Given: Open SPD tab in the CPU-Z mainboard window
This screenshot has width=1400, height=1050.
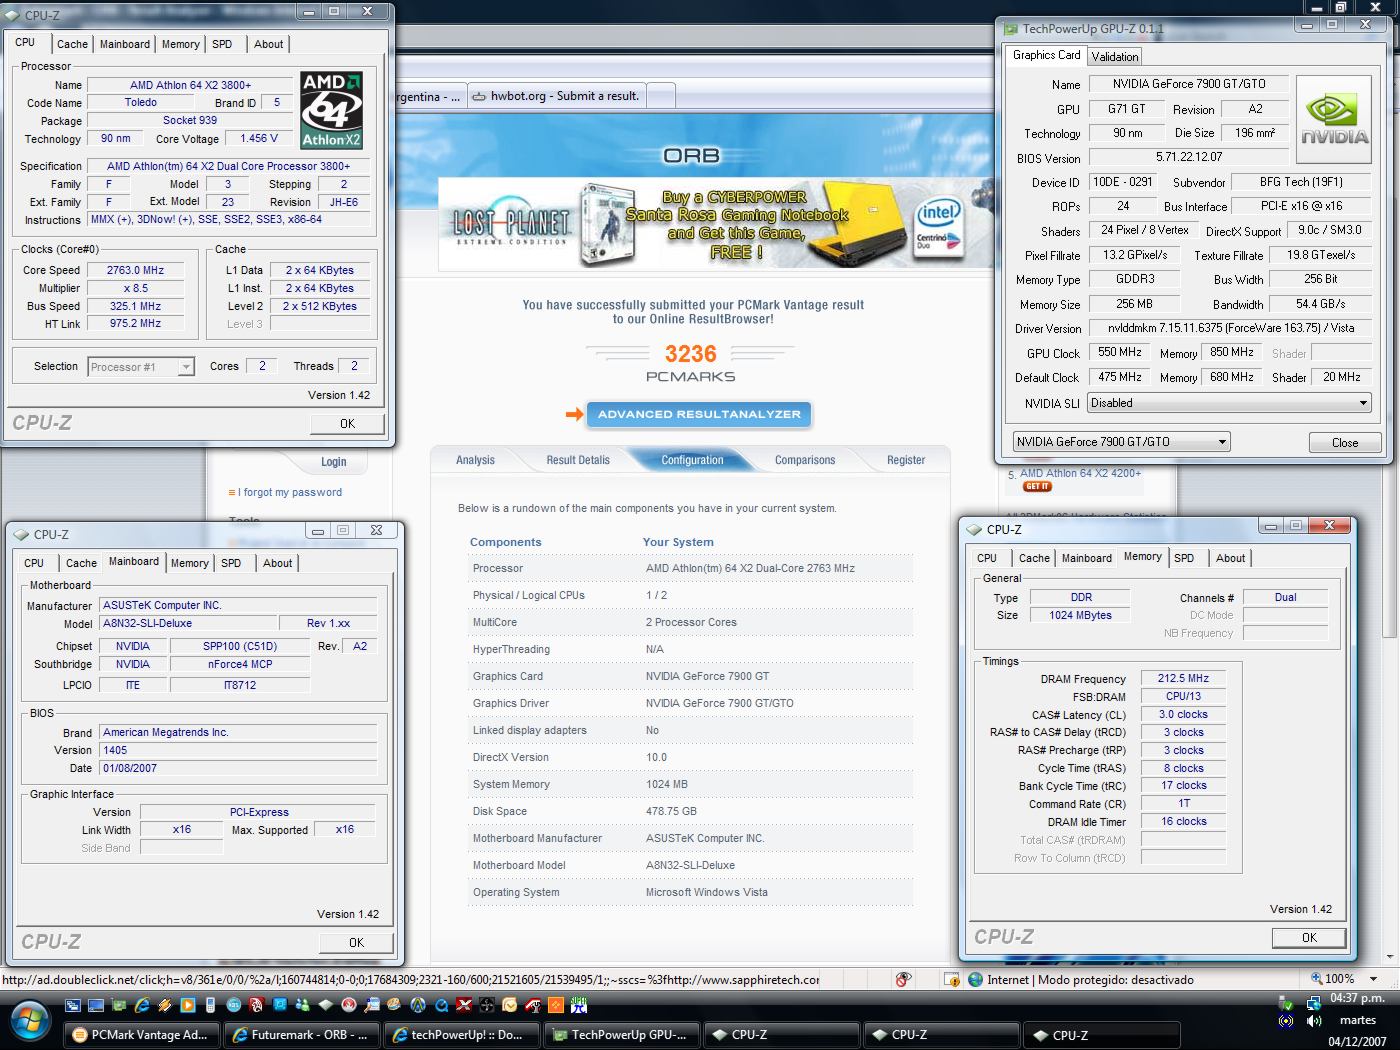Looking at the screenshot, I should click(x=231, y=563).
